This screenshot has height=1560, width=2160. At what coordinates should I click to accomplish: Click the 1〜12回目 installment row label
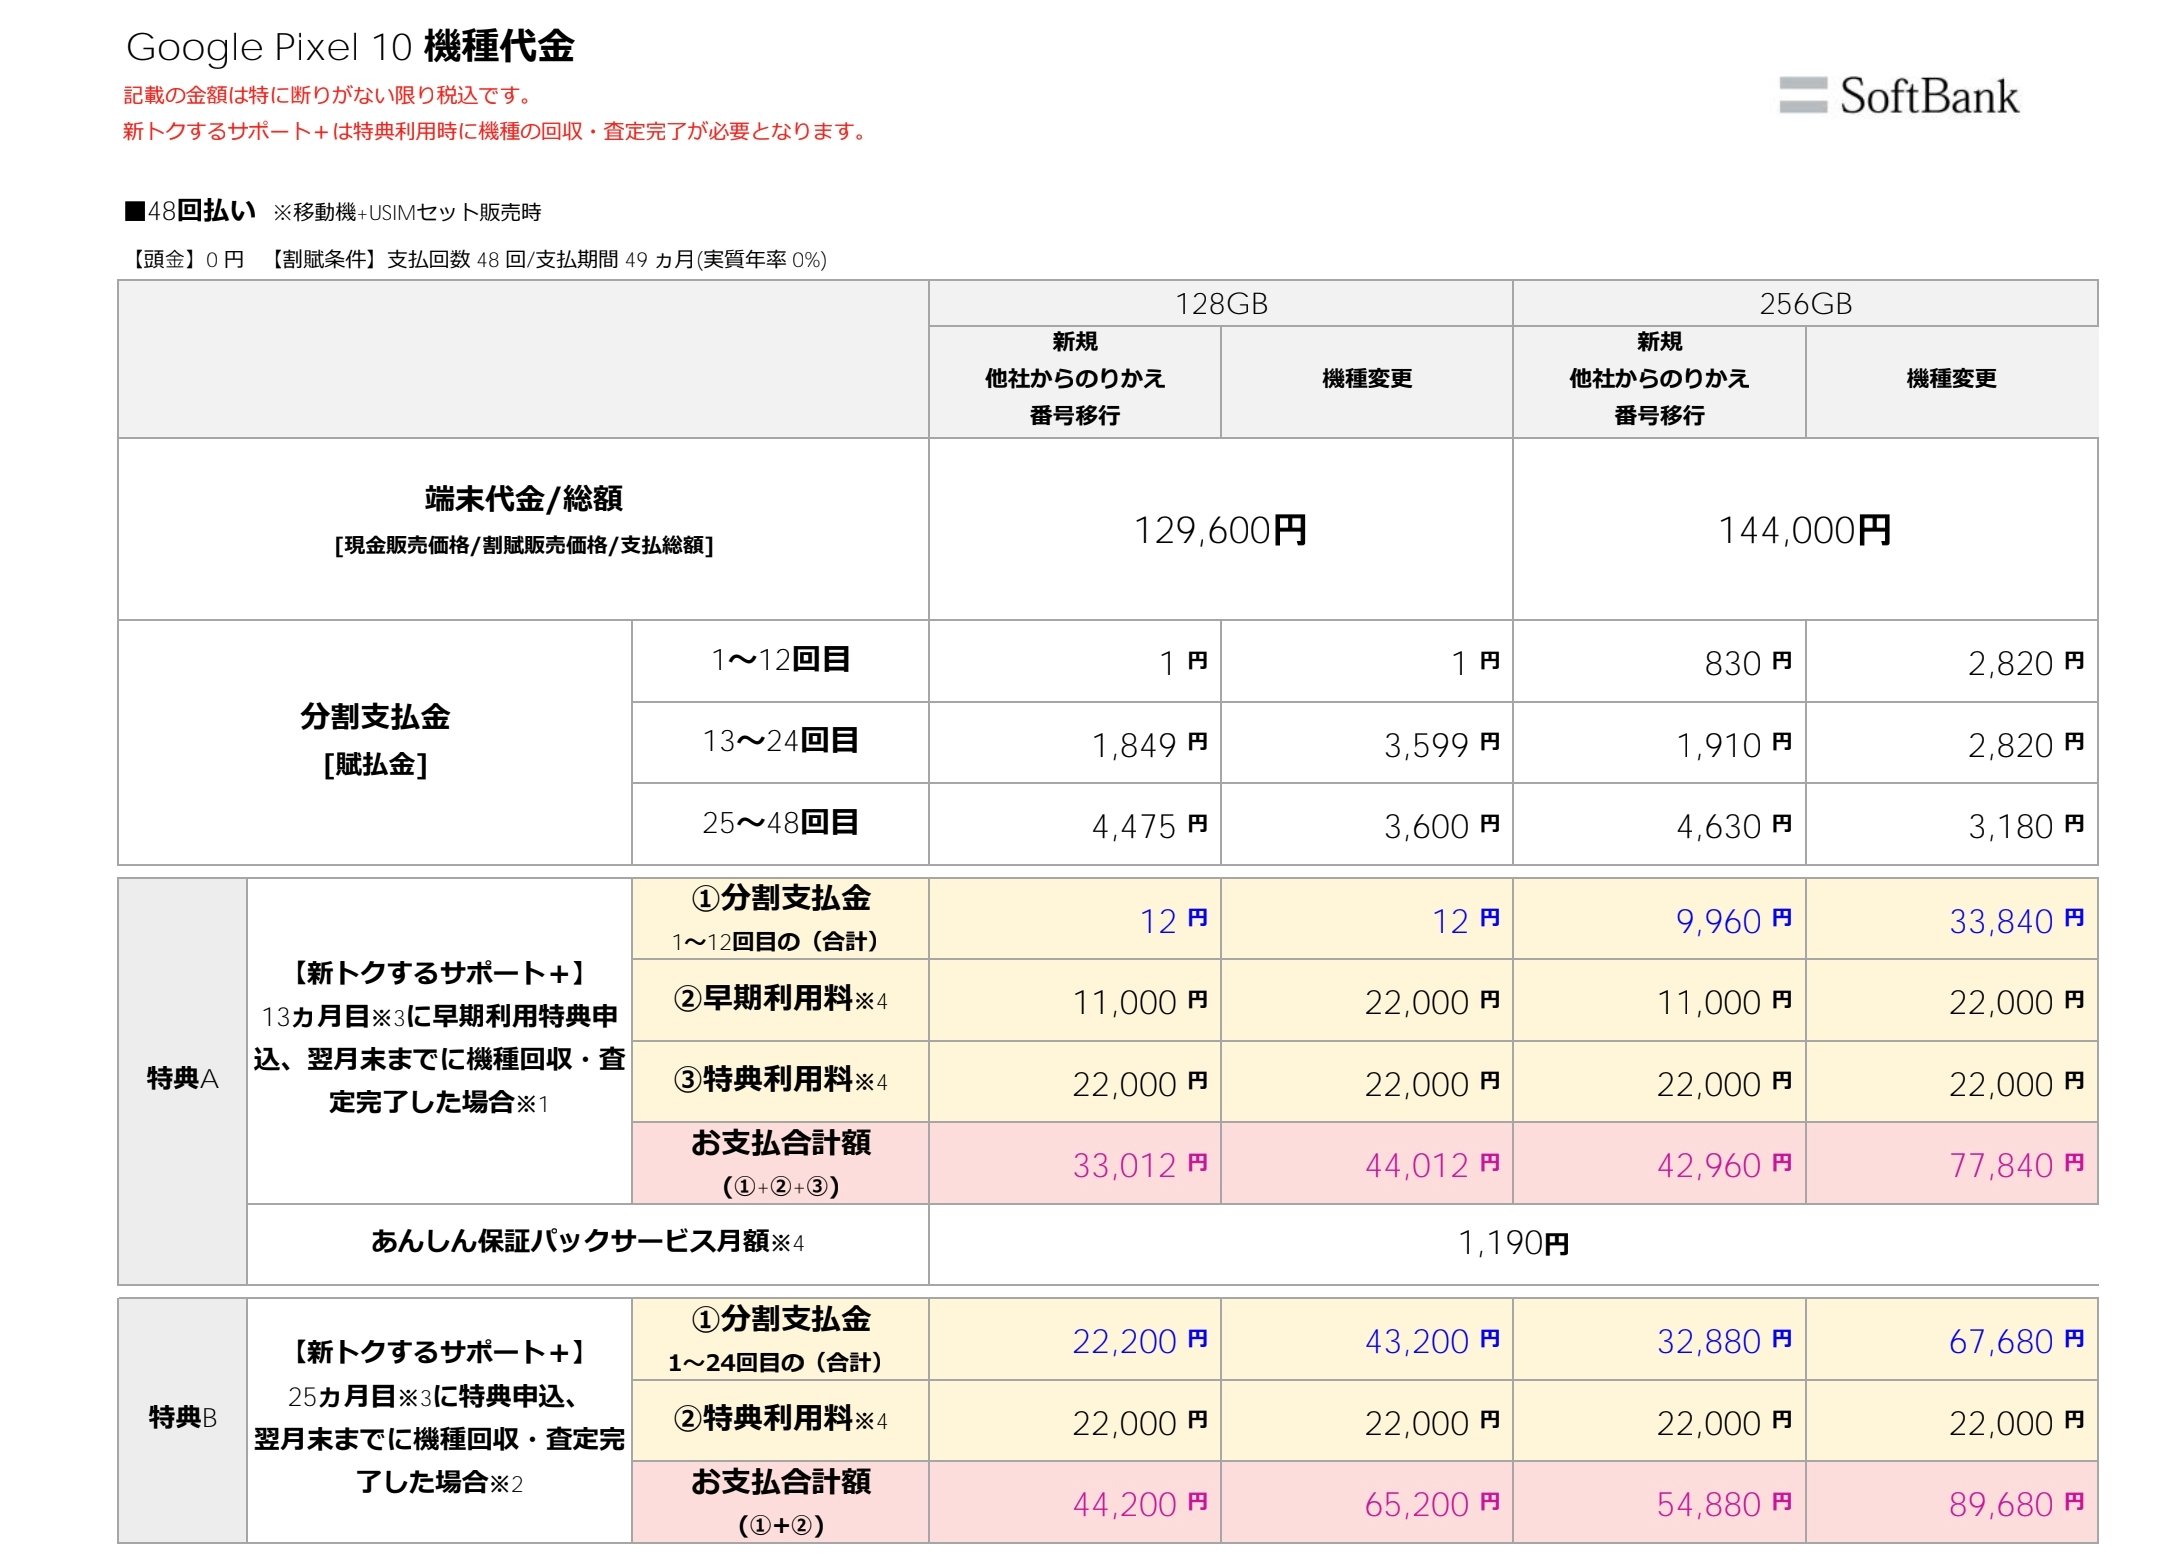click(780, 660)
